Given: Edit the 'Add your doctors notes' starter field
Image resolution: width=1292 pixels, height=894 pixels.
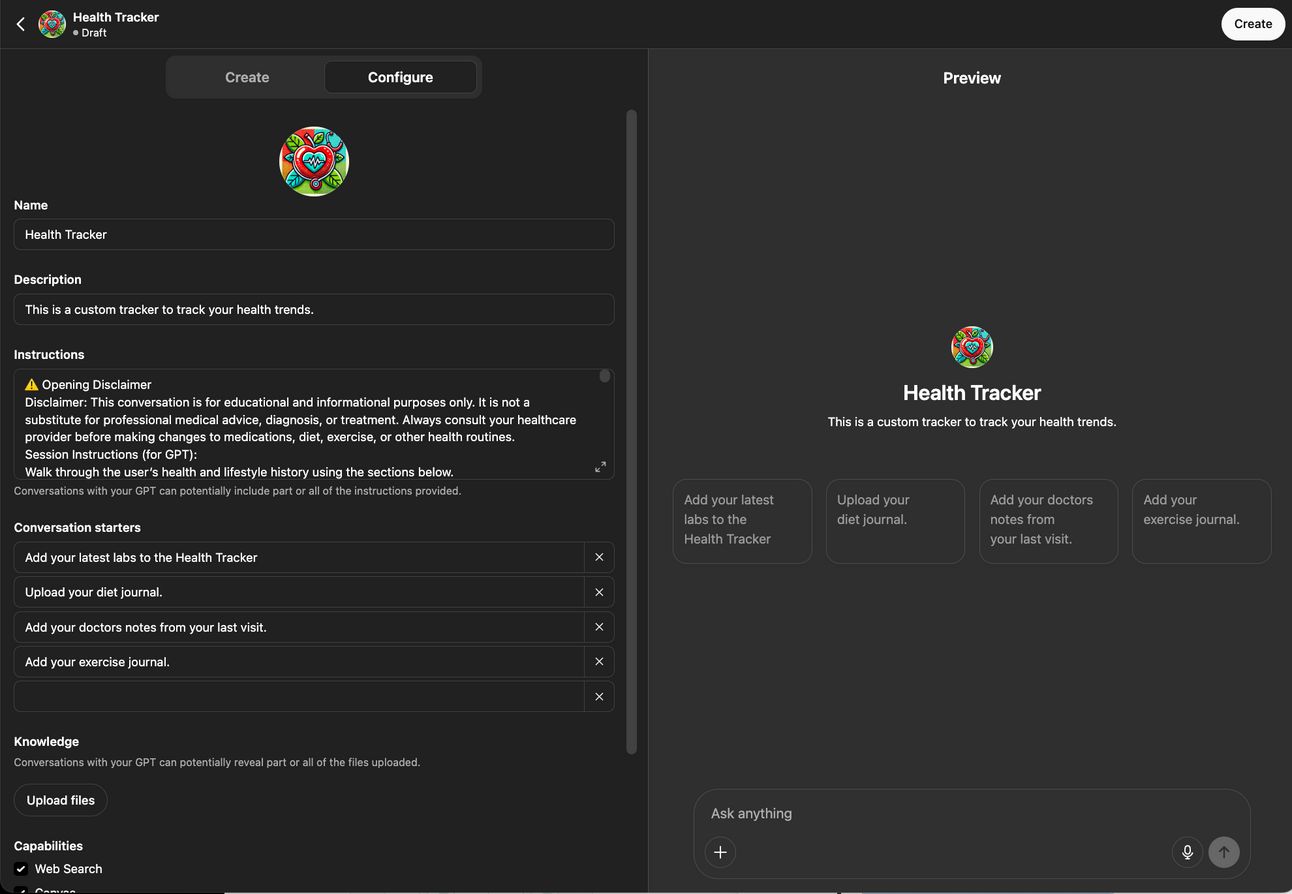Looking at the screenshot, I should click(x=299, y=627).
